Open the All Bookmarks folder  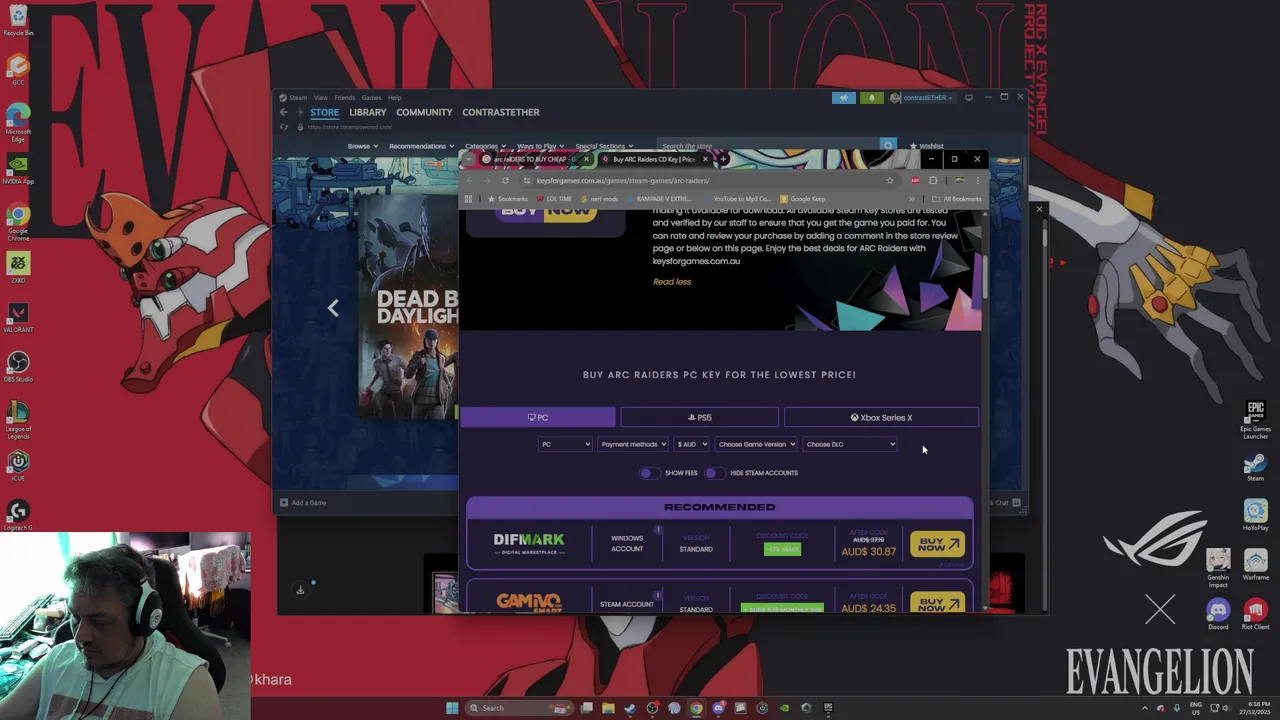(x=957, y=199)
